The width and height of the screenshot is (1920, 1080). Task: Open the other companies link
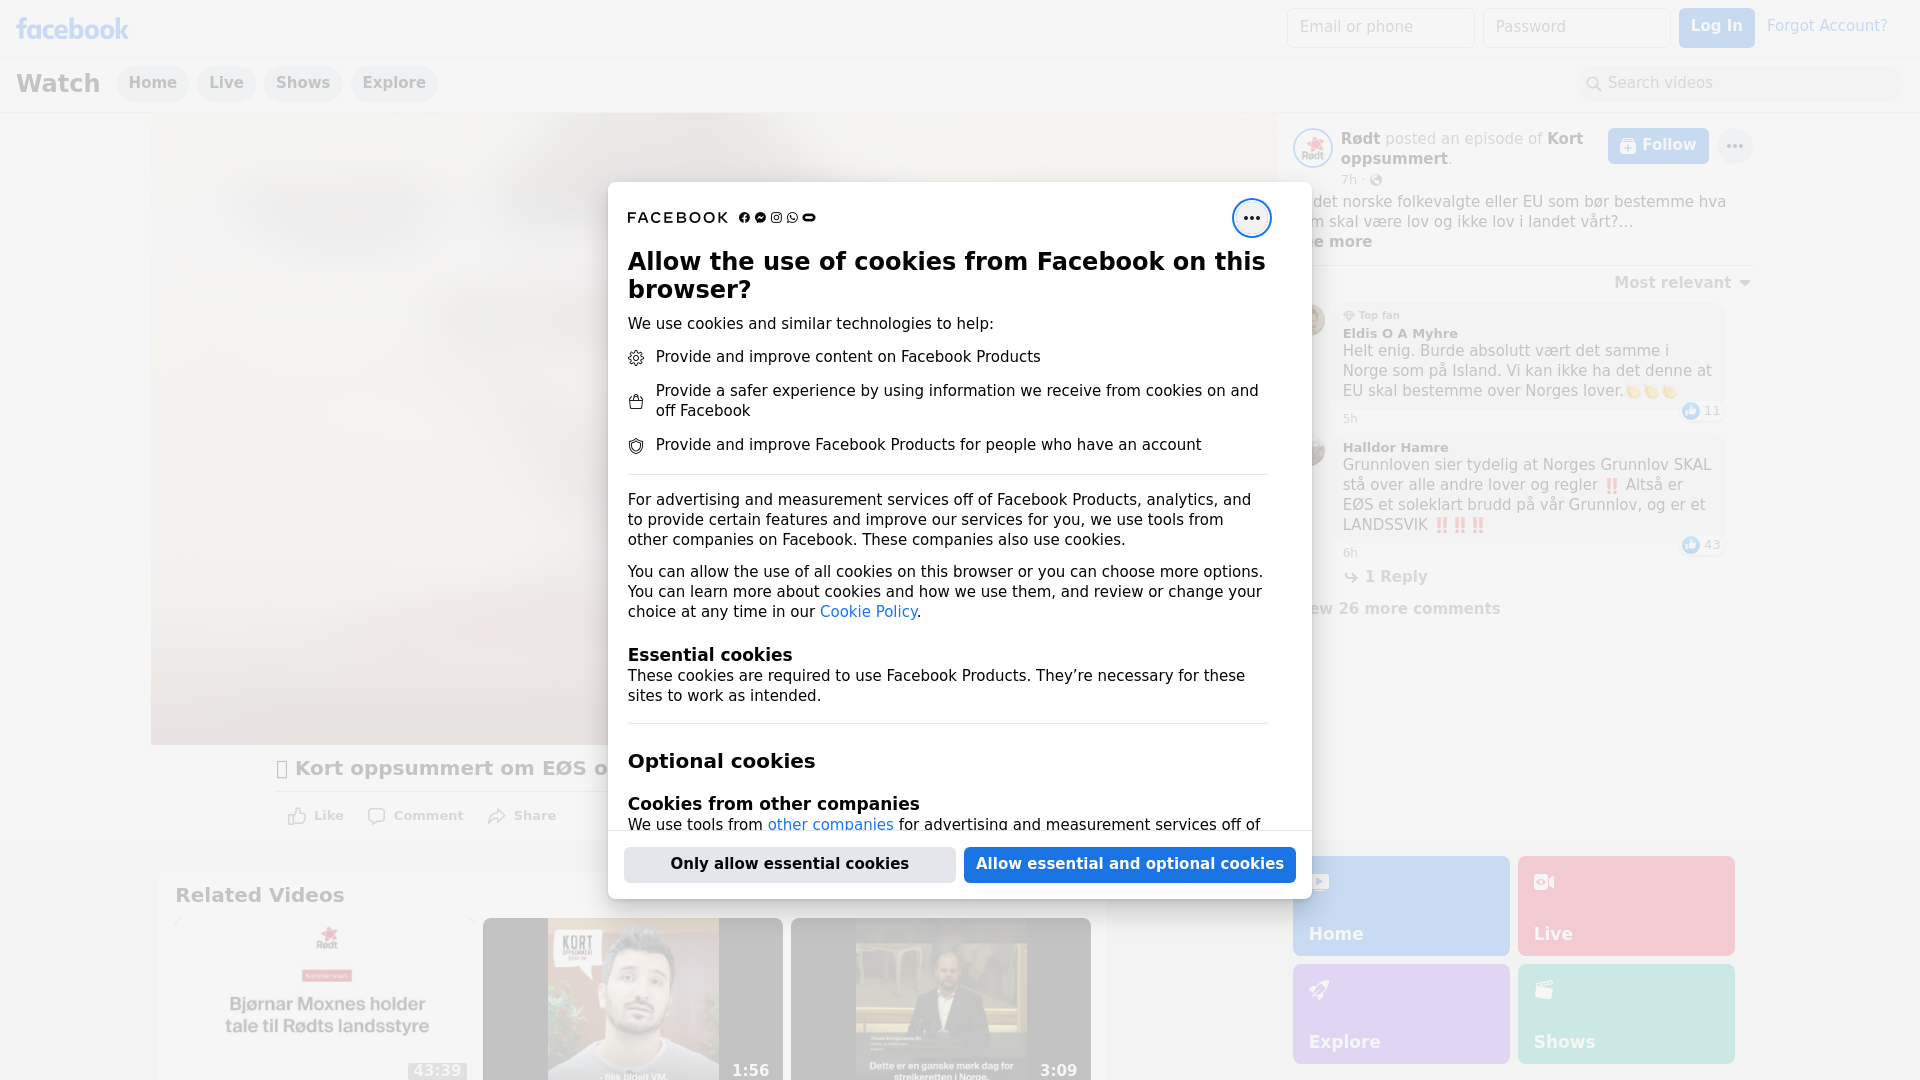[830, 825]
